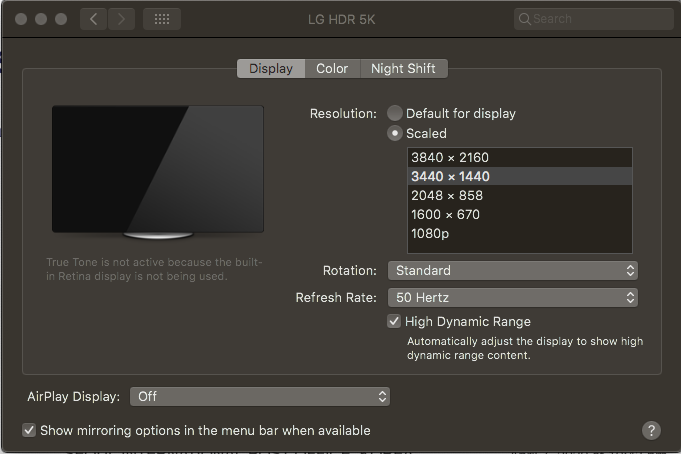Open the AirPlay Display dropdown set to Off
Screen dimensions: 681x454
pyautogui.click(x=260, y=397)
